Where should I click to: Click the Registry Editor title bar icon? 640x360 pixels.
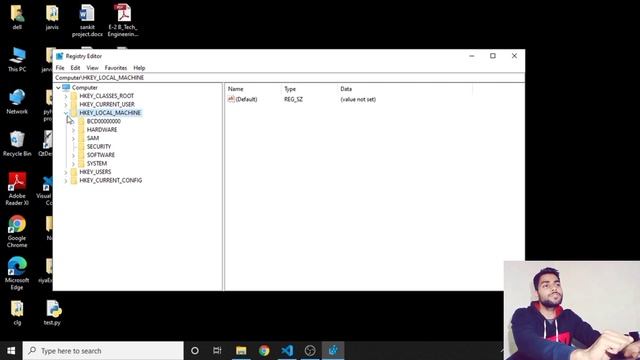coord(60,56)
